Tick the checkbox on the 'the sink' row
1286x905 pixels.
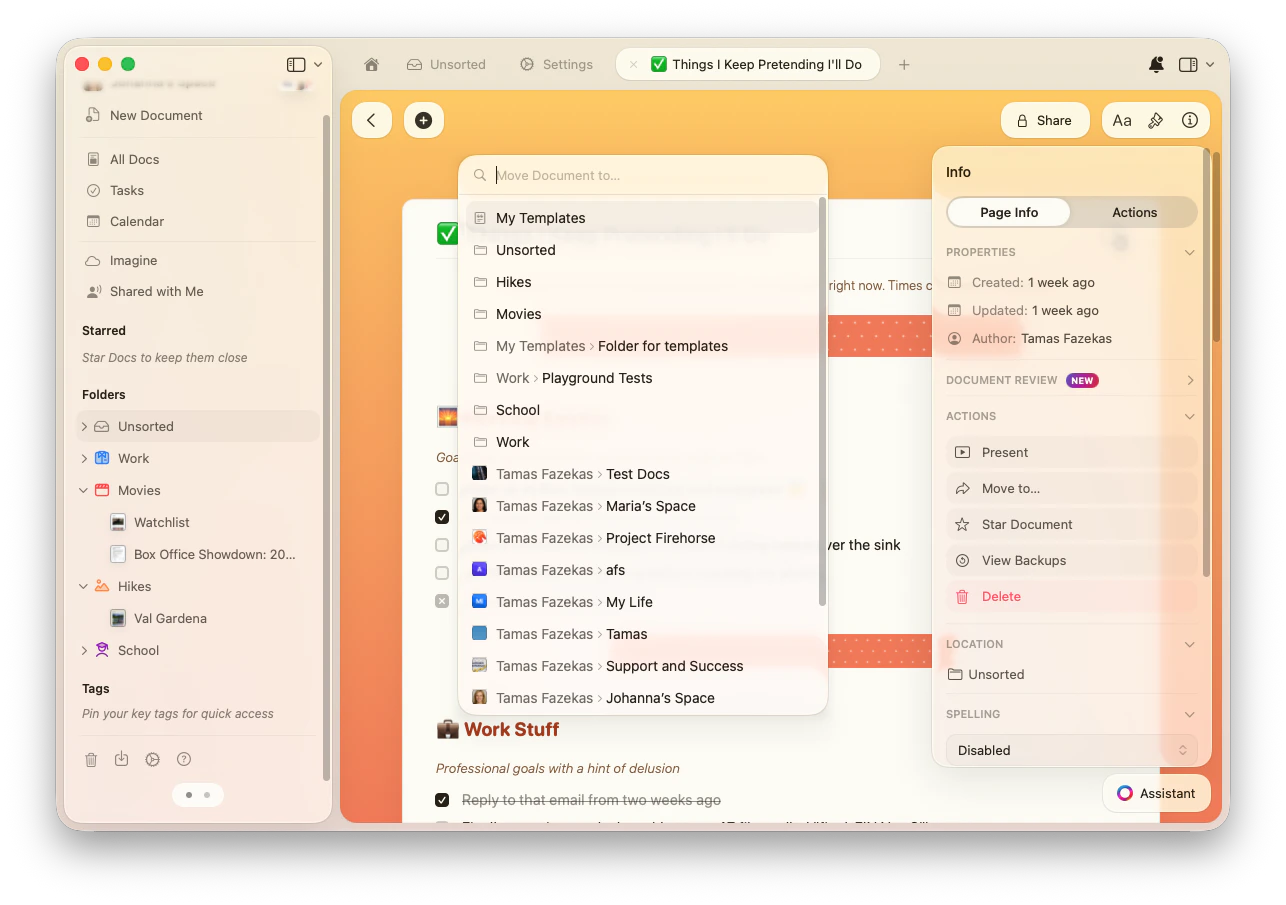[442, 545]
